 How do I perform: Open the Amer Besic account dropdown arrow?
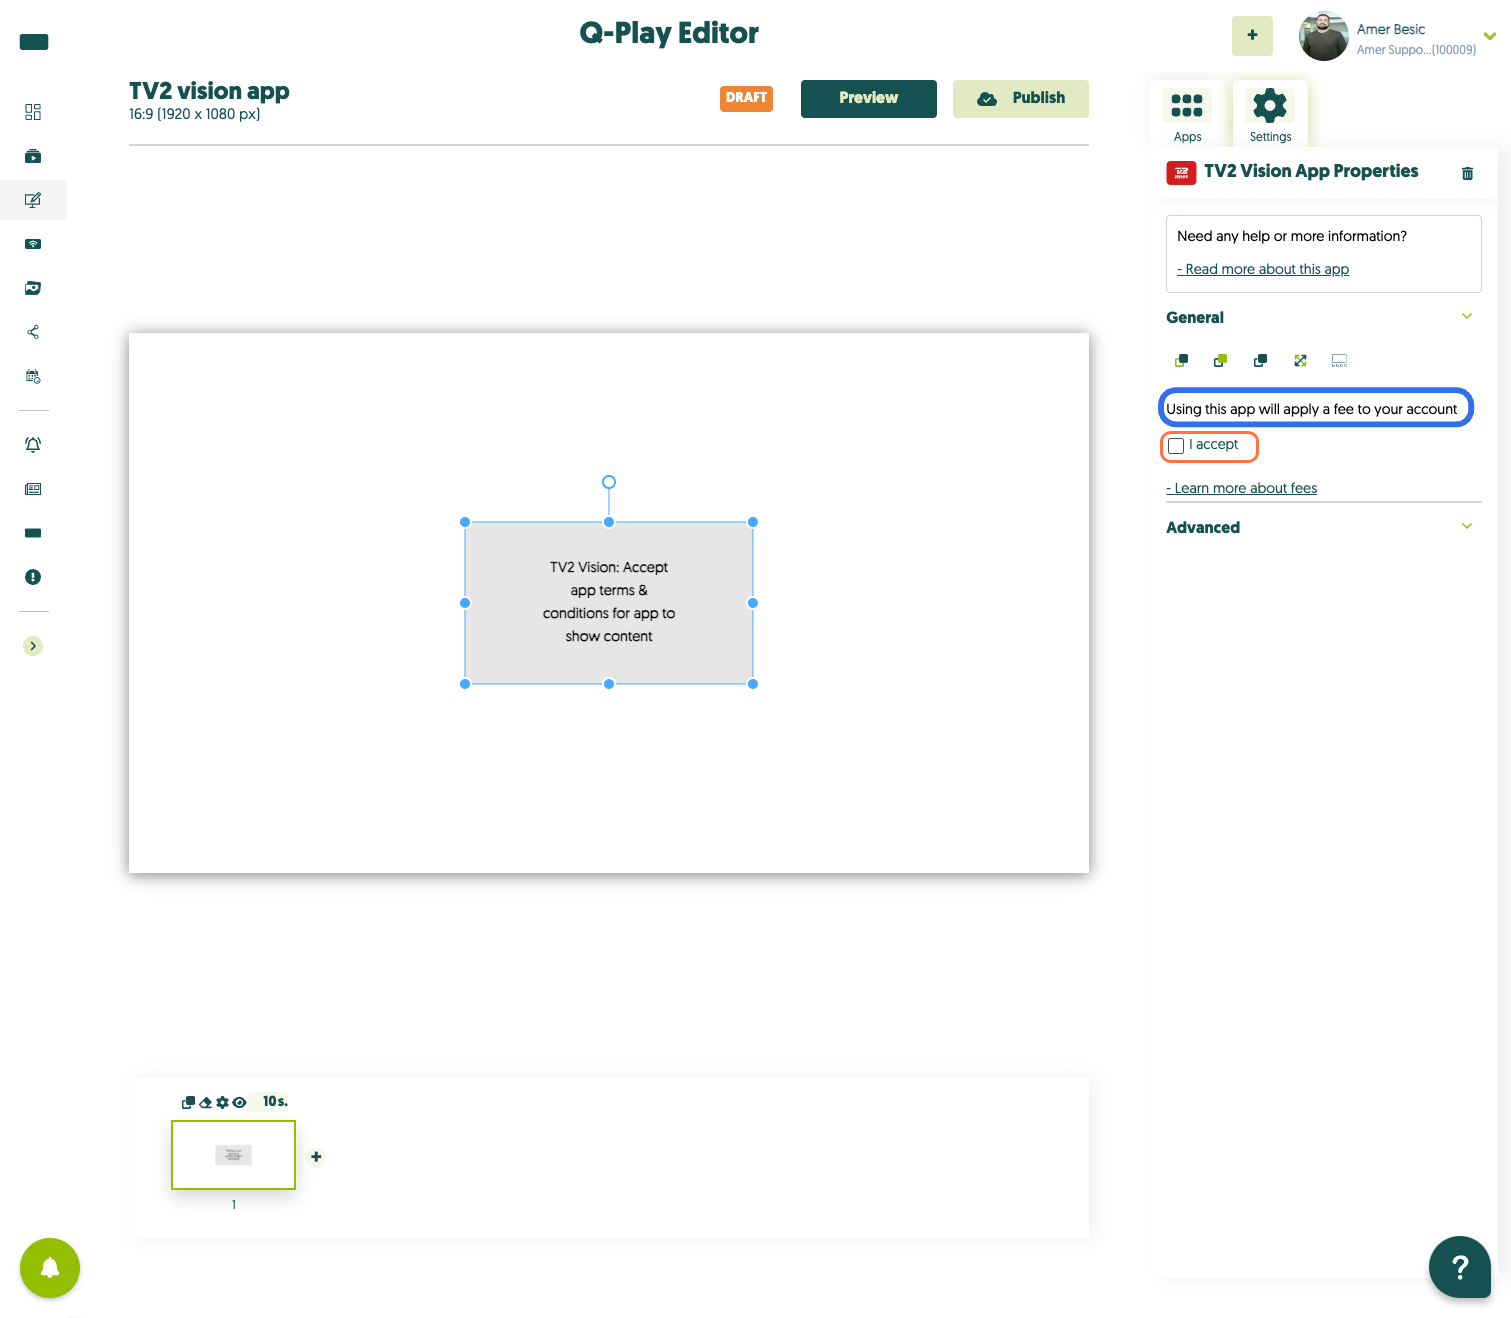[x=1490, y=36]
